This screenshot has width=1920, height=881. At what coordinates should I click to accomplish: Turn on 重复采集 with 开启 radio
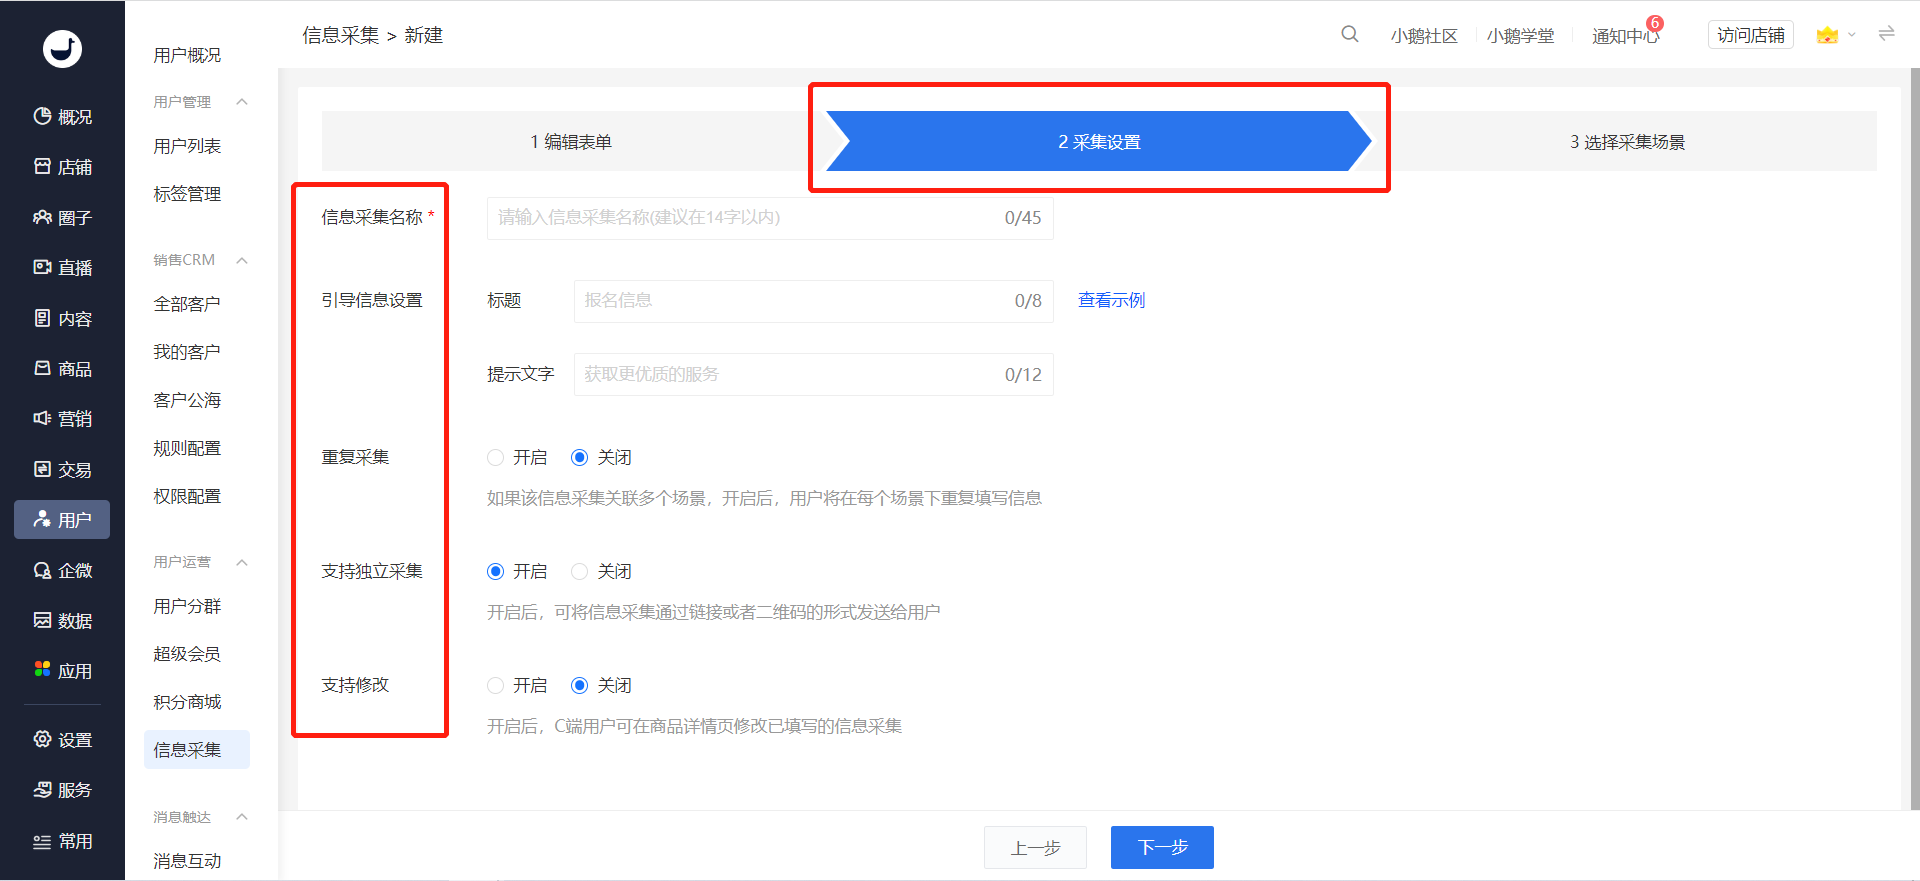pos(495,458)
